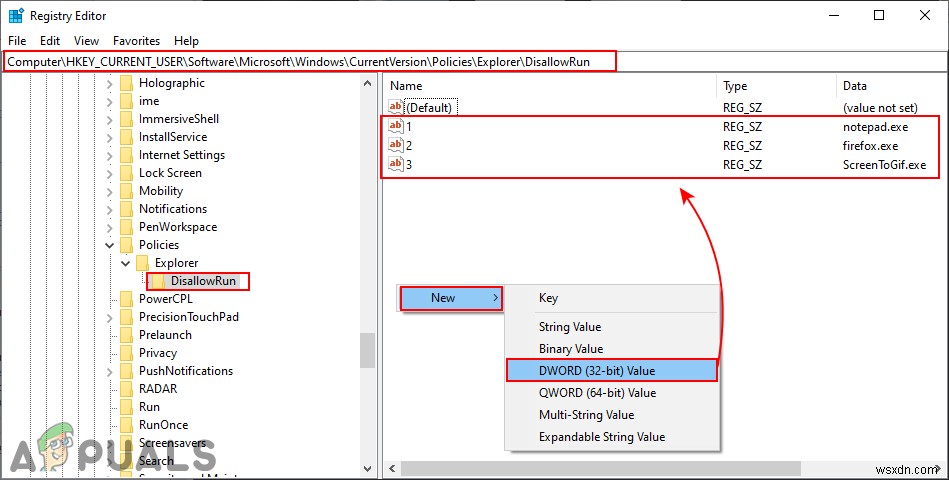Screen dimensions: 949x480
Task: Click the PenWorkspace folder icon
Action: 126,227
